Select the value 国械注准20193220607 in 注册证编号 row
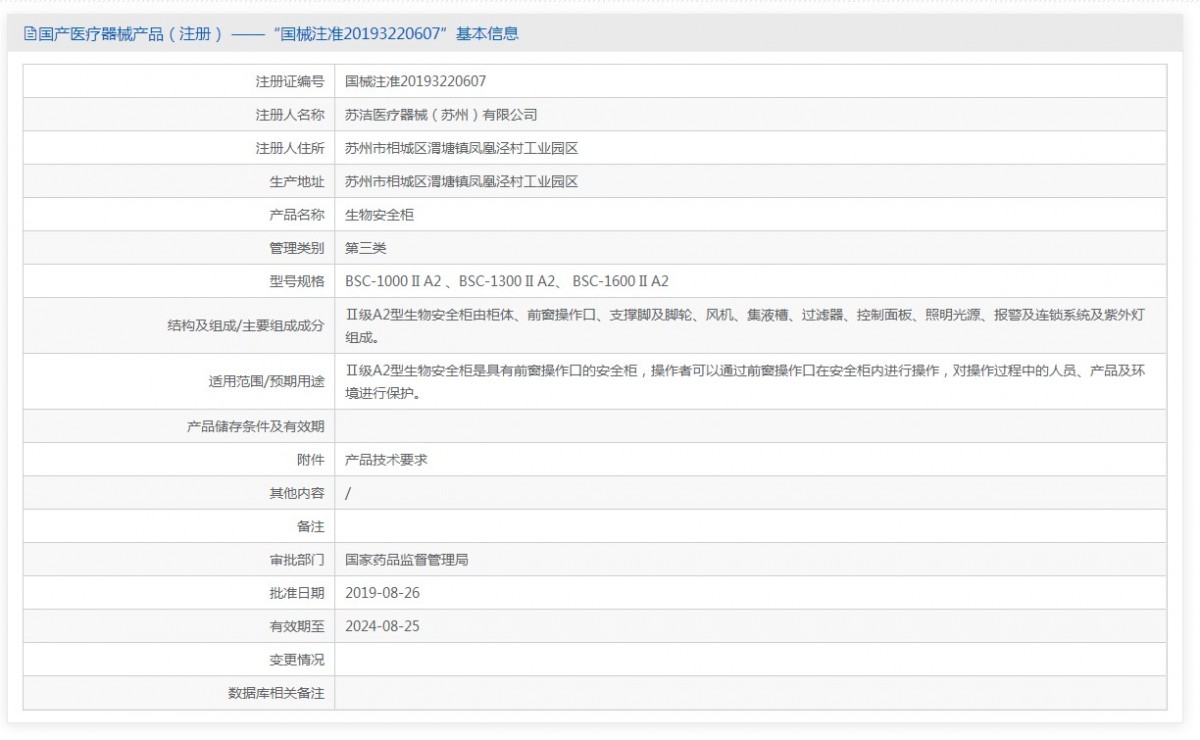This screenshot has width=1200, height=740. point(416,81)
